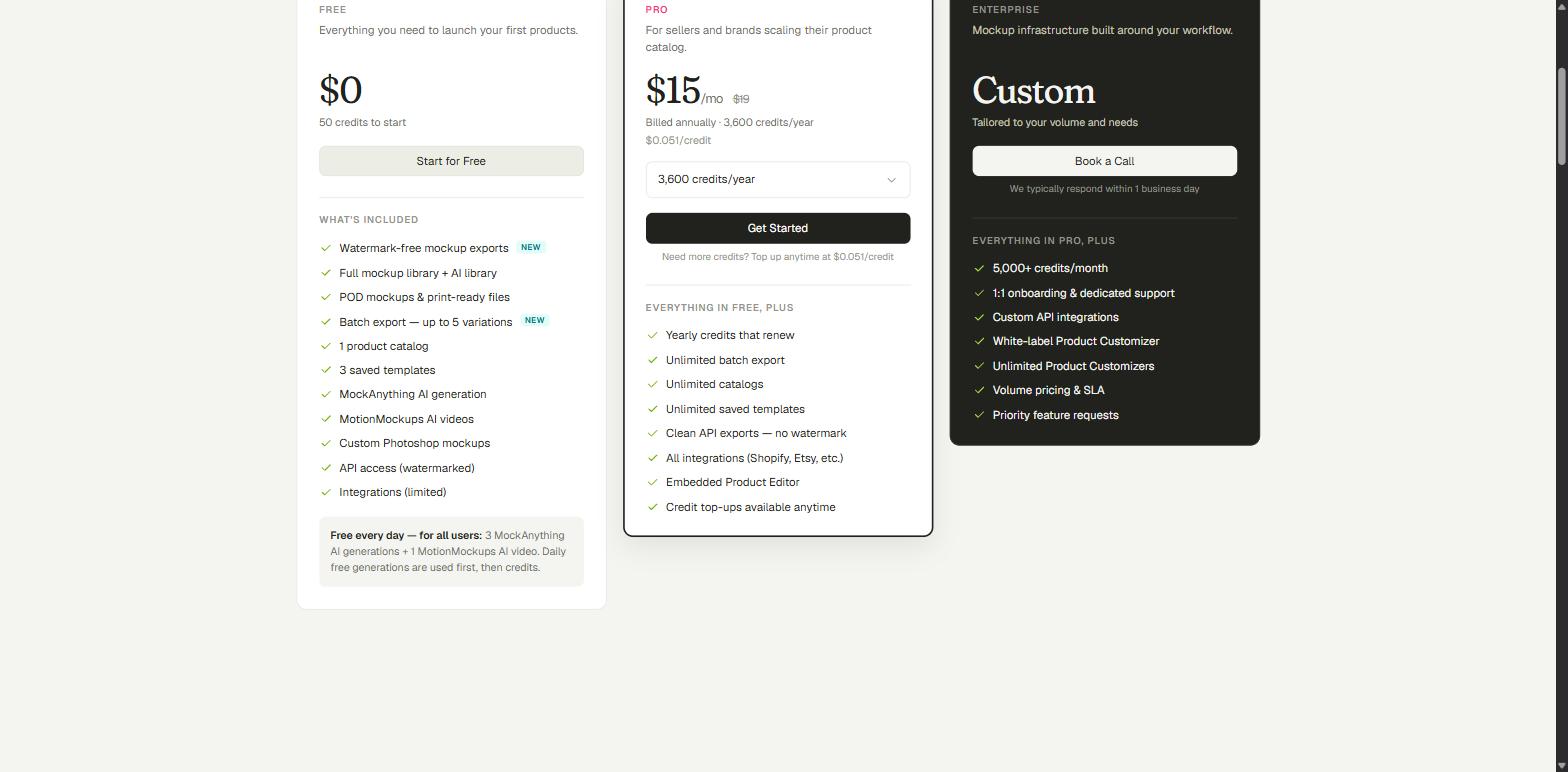Click the FREE plan label

(333, 10)
